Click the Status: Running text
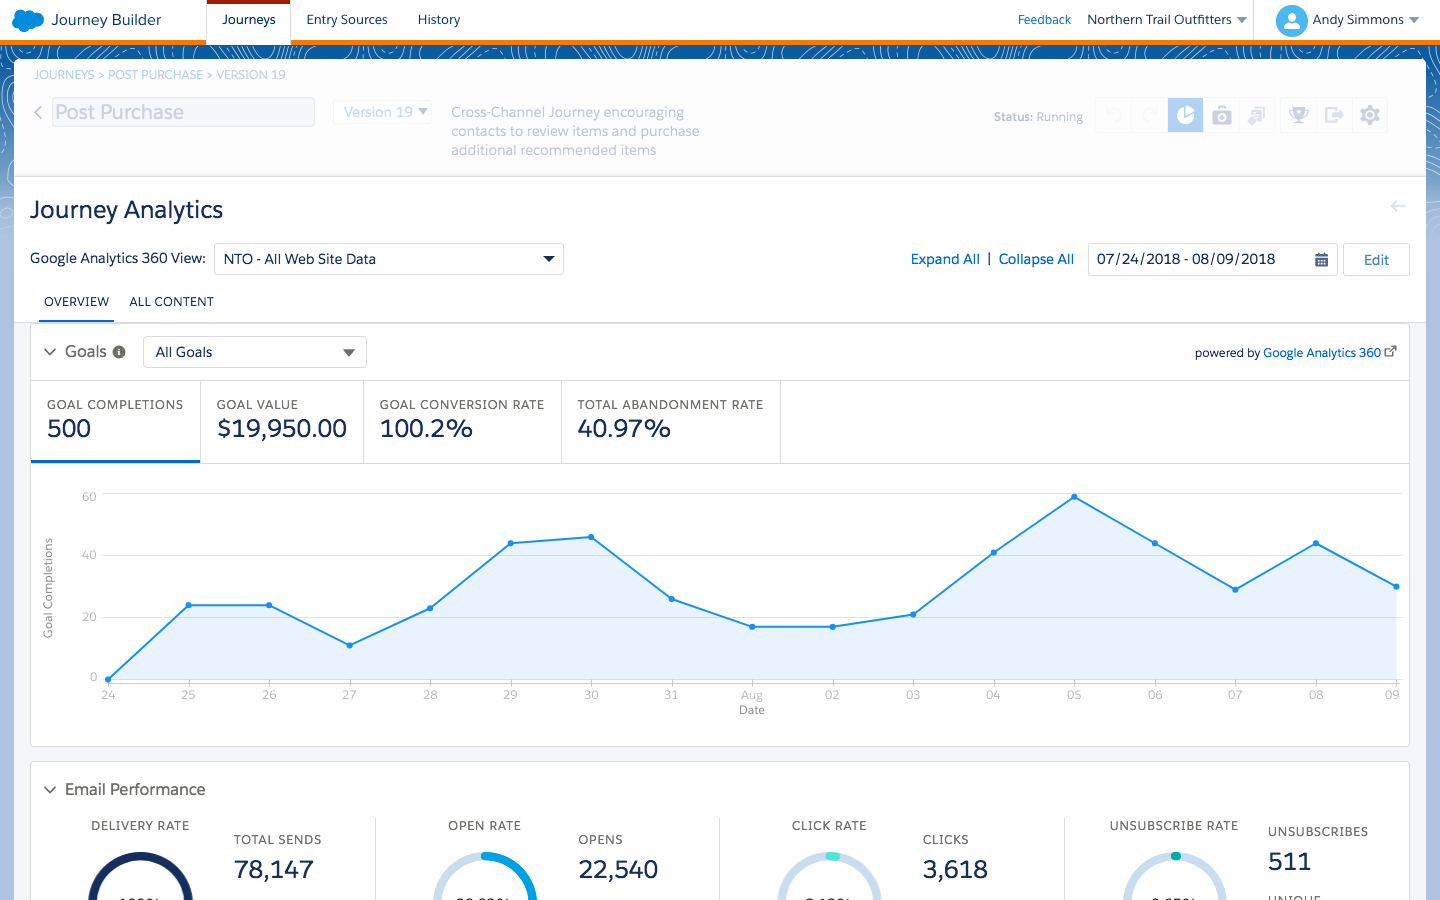1440x900 pixels. (x=1038, y=117)
